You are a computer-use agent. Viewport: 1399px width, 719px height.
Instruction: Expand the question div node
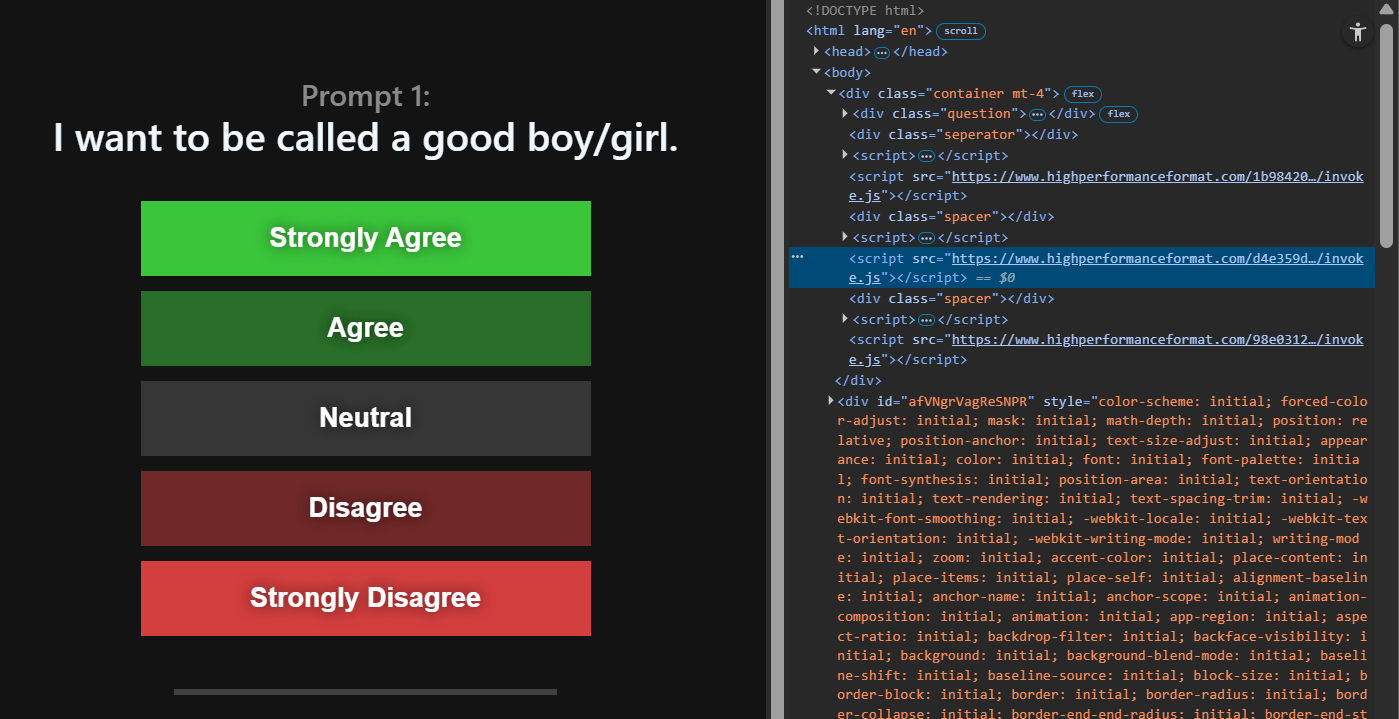[845, 113]
